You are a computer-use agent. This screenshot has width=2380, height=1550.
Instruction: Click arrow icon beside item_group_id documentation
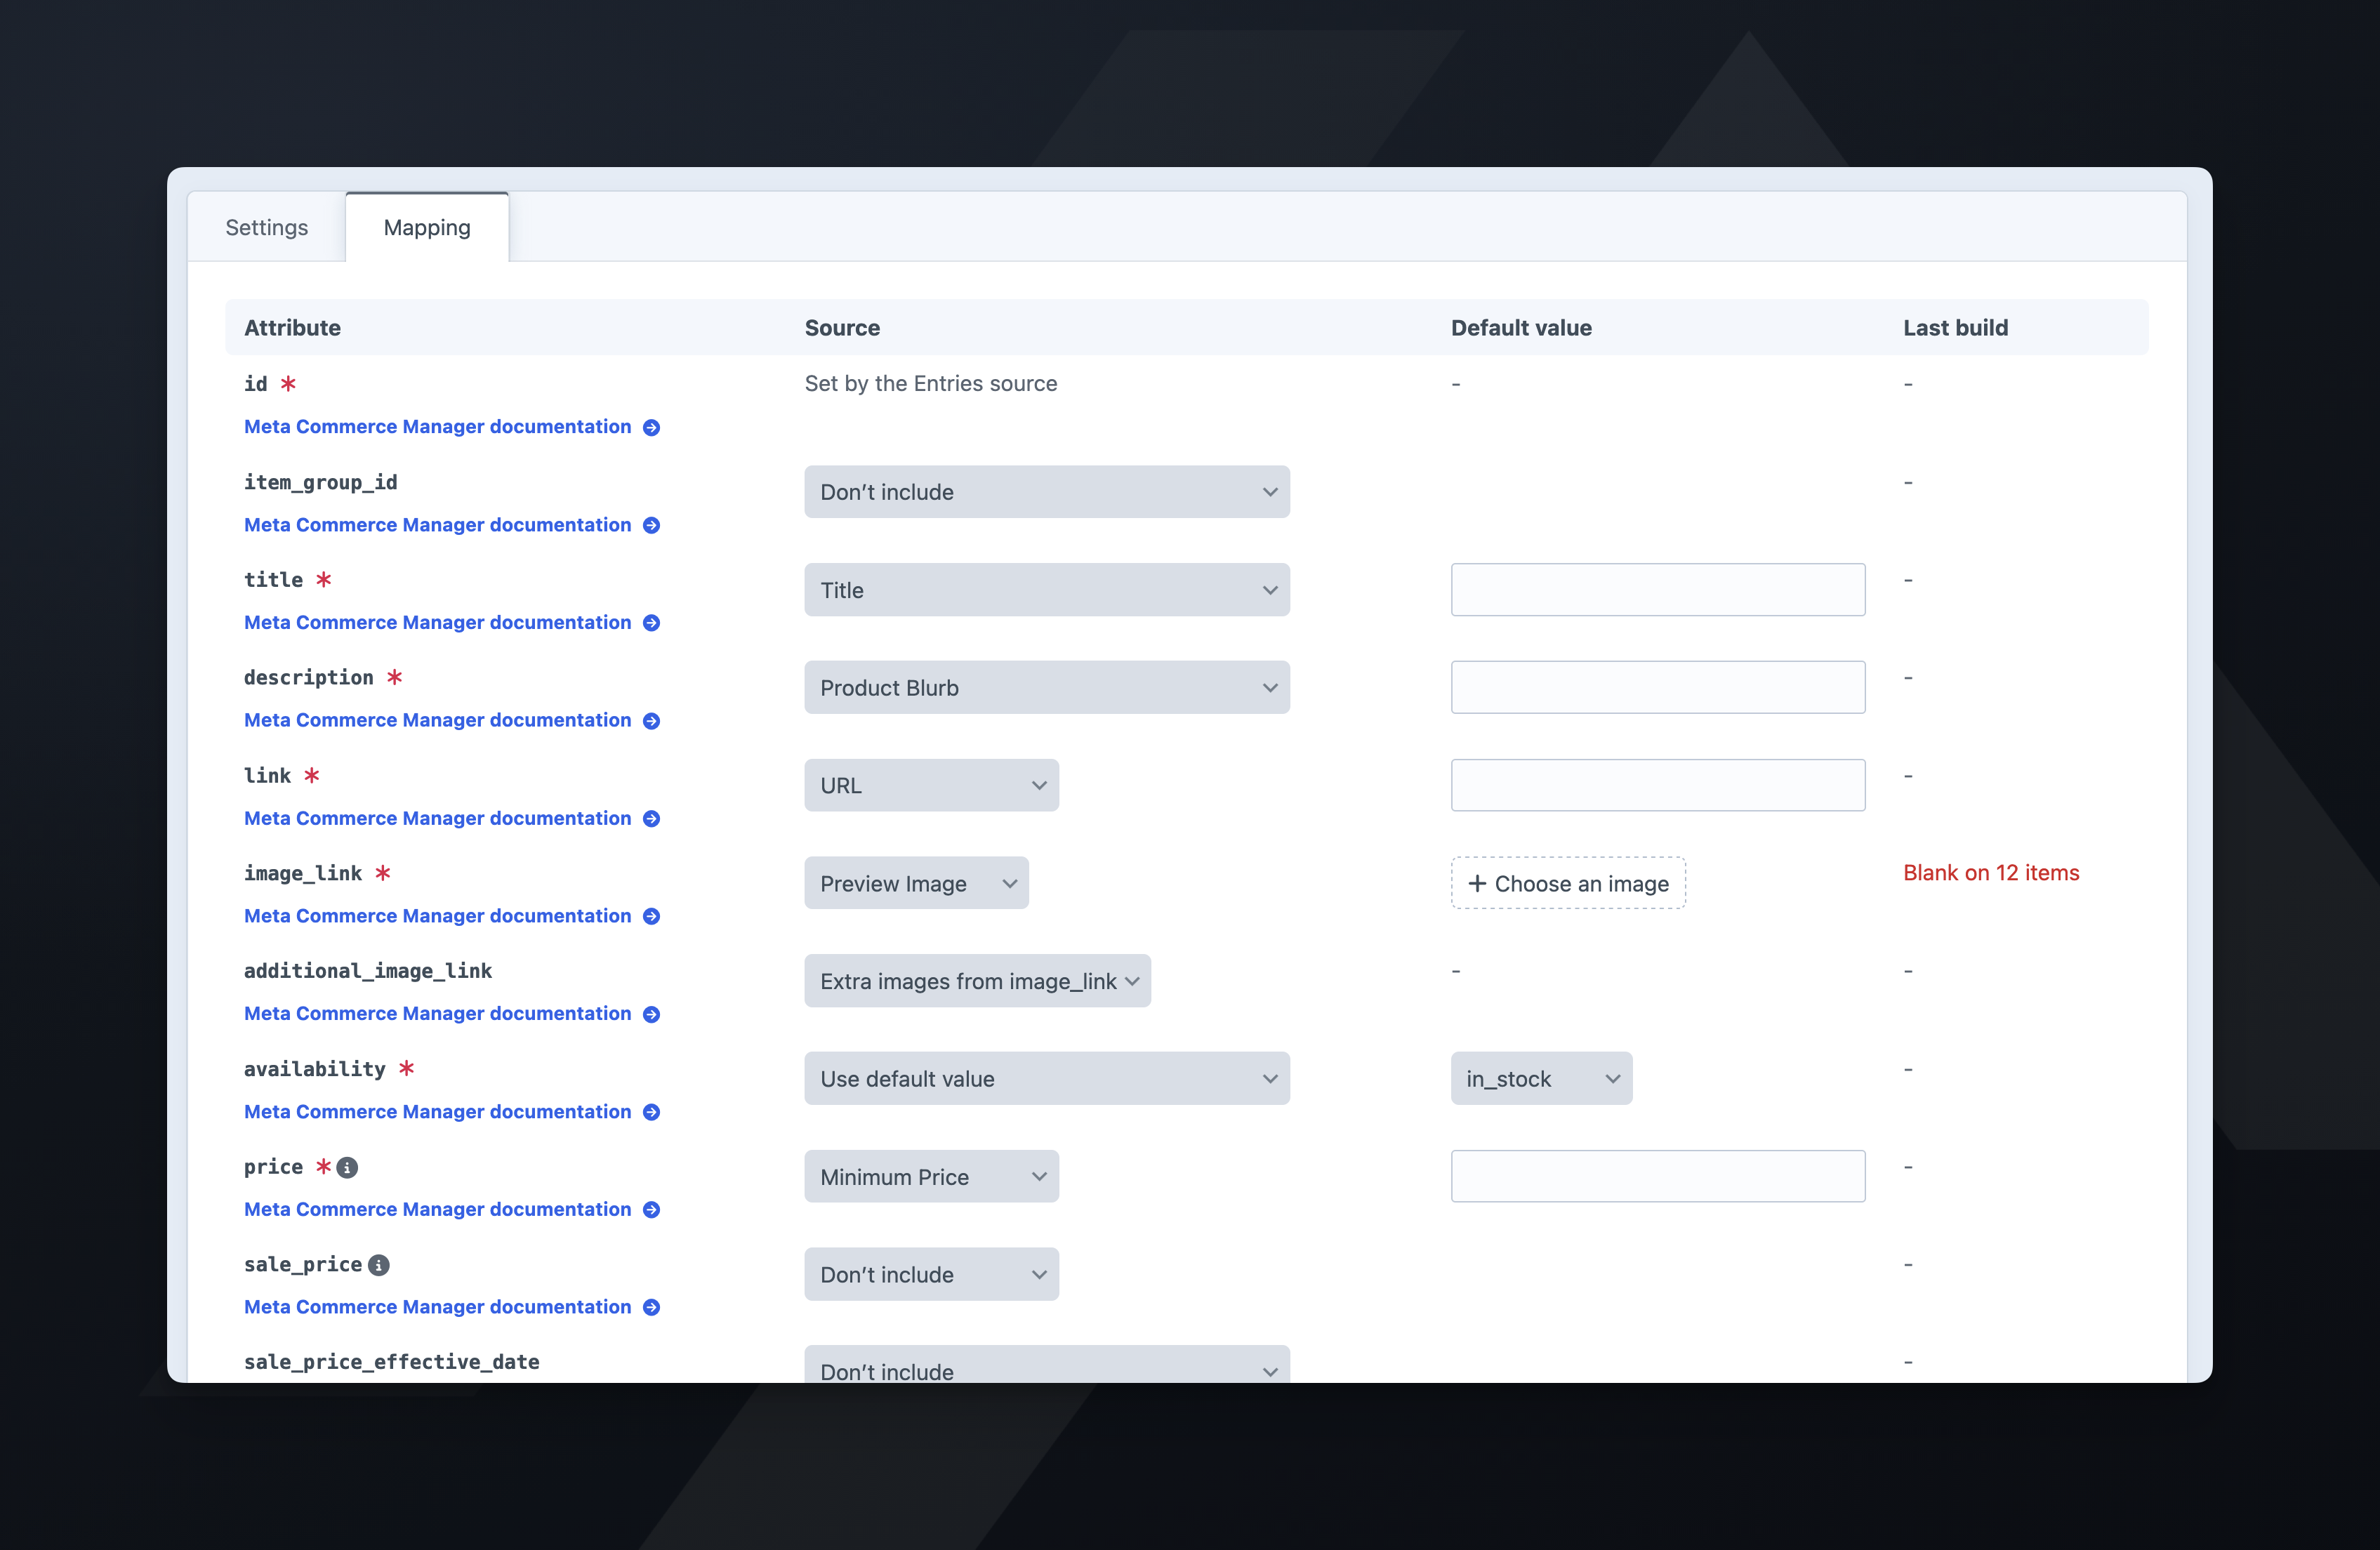651,526
